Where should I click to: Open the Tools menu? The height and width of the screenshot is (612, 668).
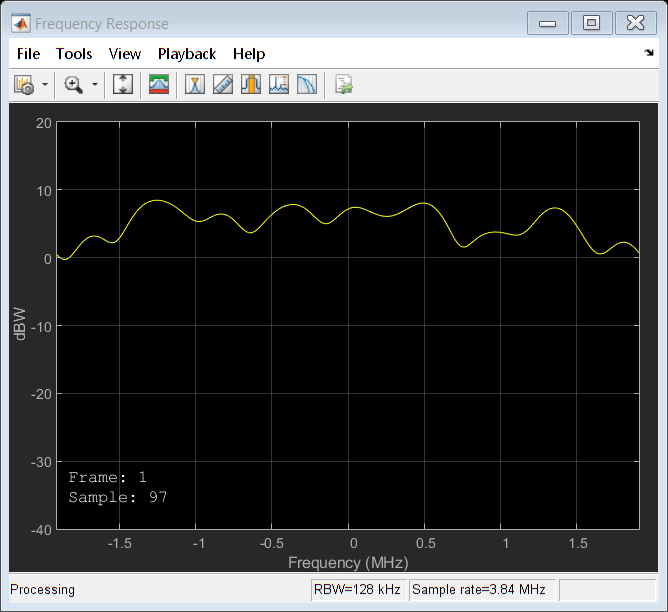click(74, 54)
